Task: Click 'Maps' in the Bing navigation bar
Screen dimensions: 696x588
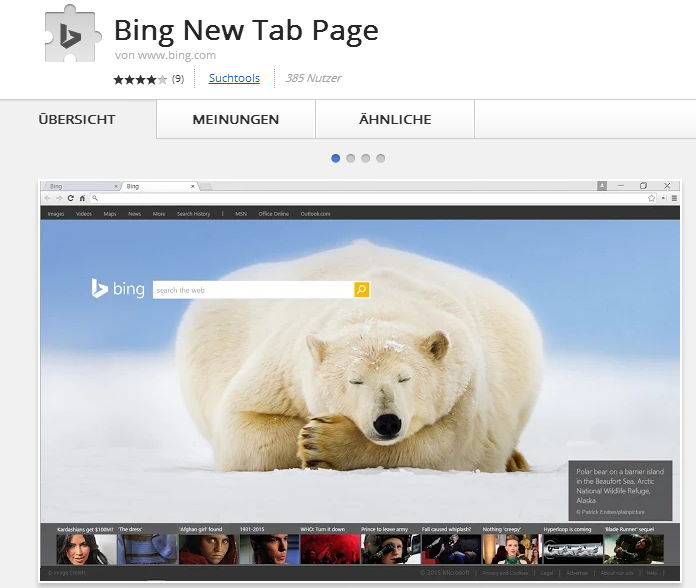Action: tap(110, 214)
